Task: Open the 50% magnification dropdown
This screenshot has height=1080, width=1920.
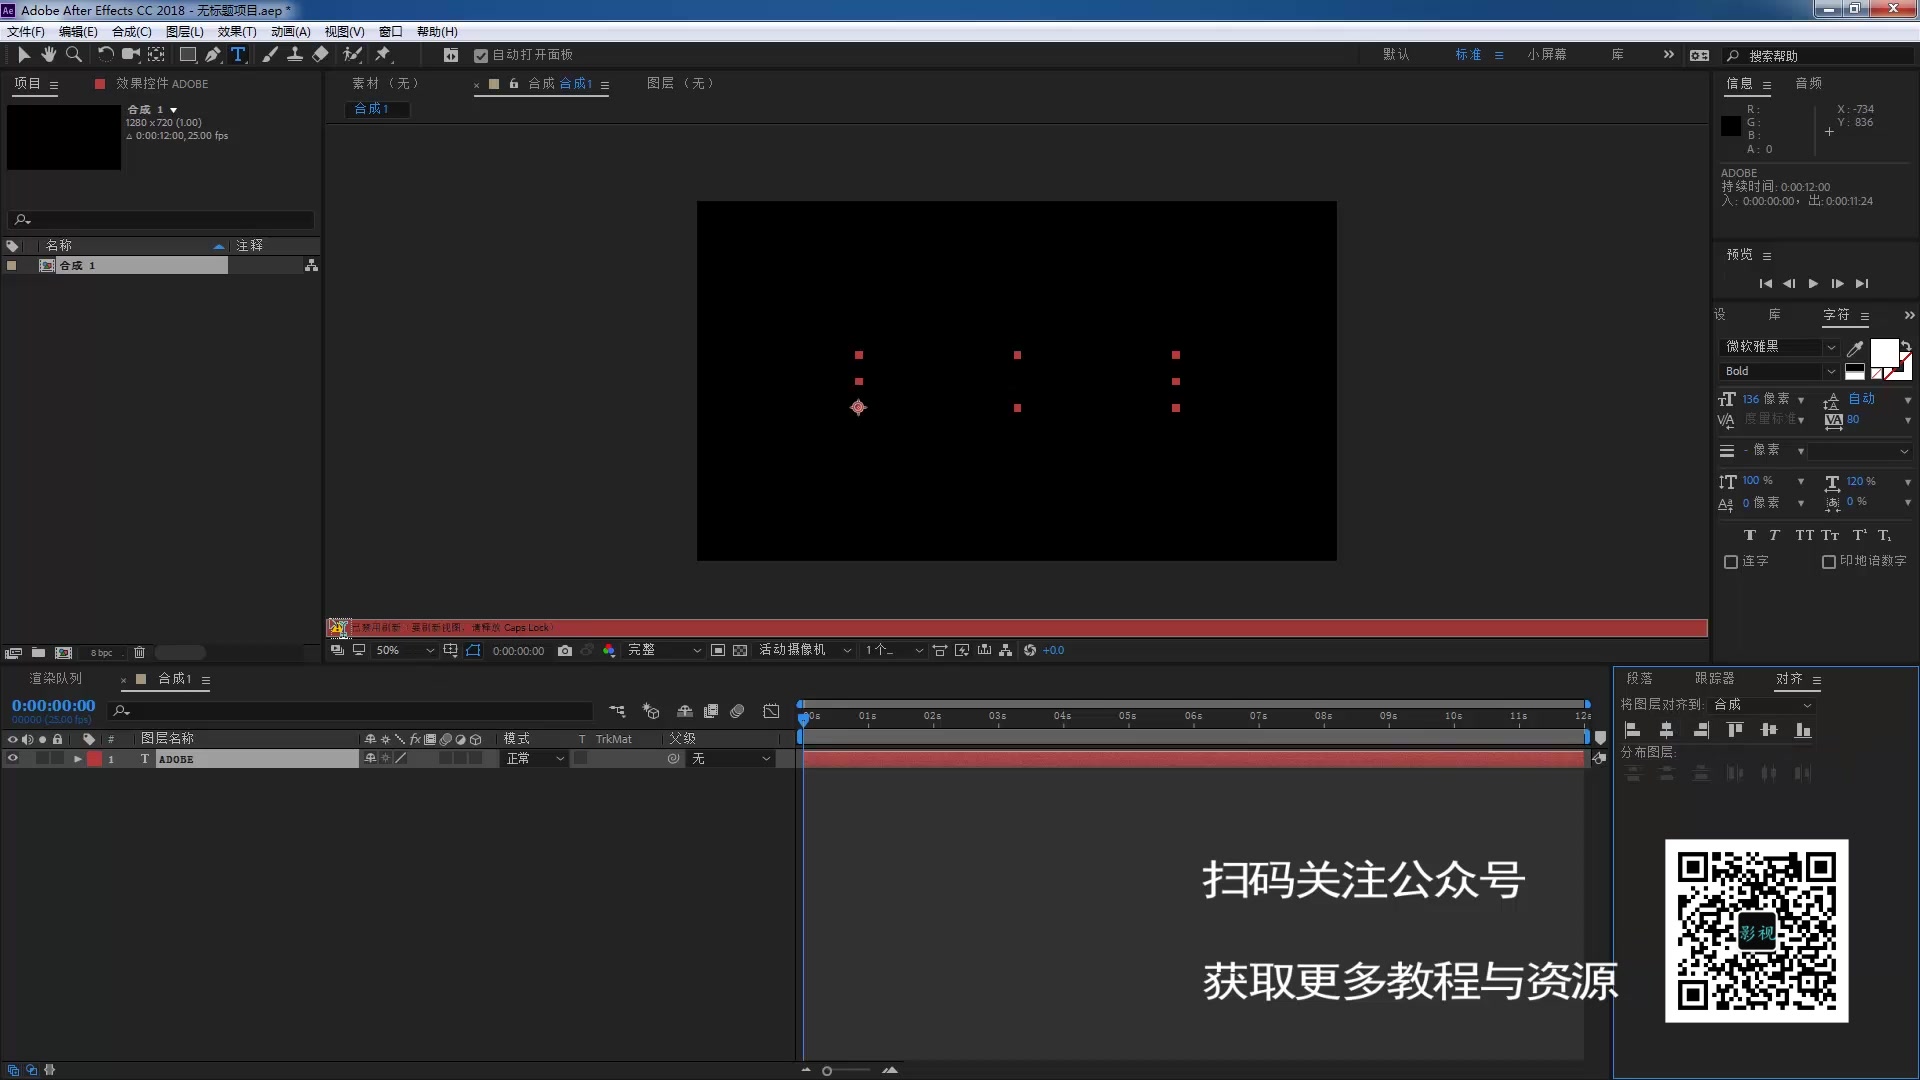Action: tap(404, 651)
